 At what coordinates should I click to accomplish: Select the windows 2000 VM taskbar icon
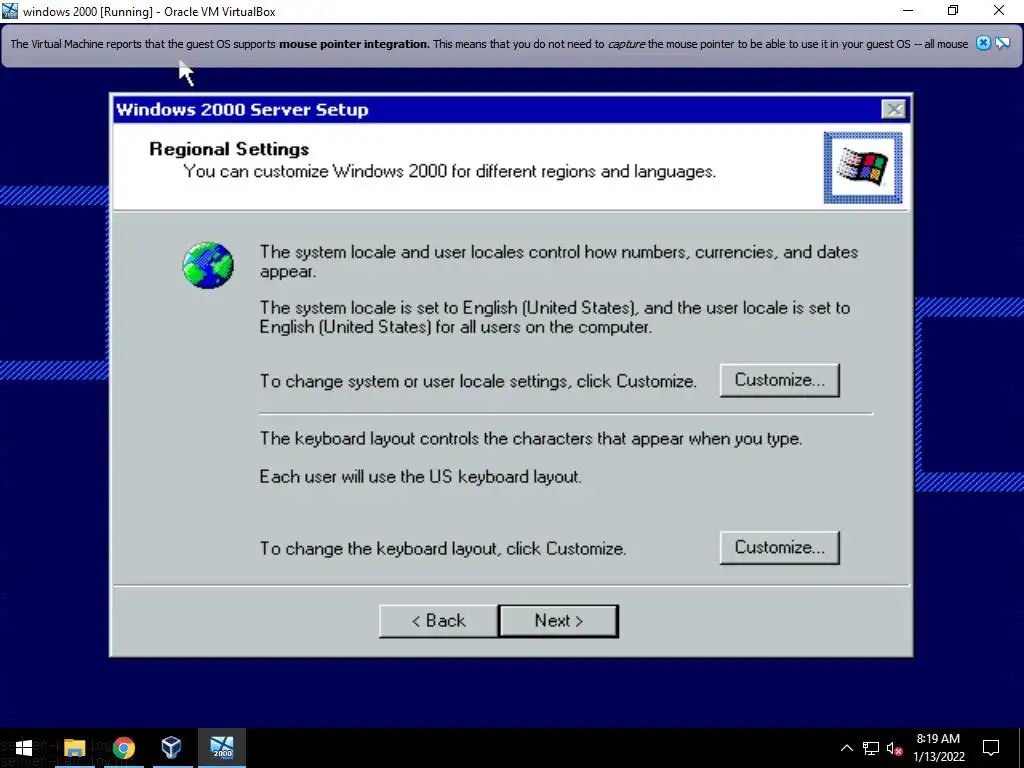tap(222, 748)
